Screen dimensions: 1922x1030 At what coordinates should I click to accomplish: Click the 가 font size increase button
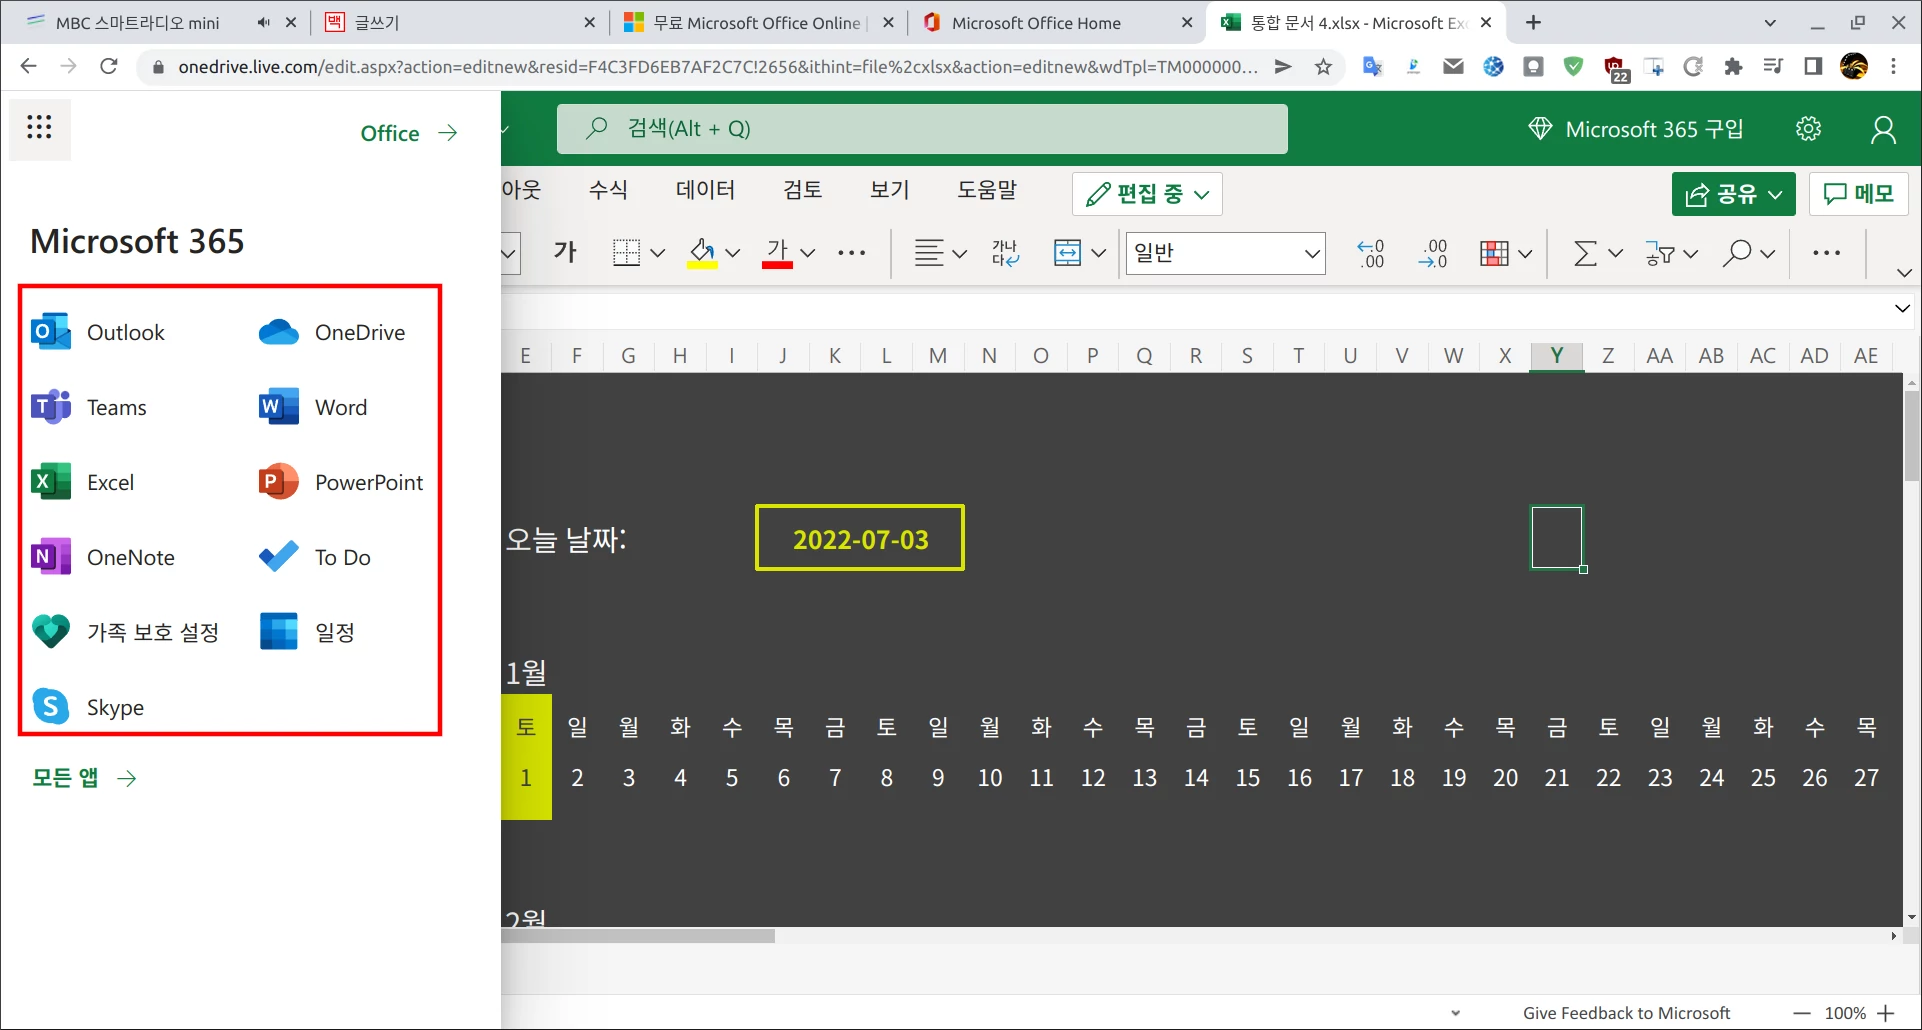[x=566, y=253]
